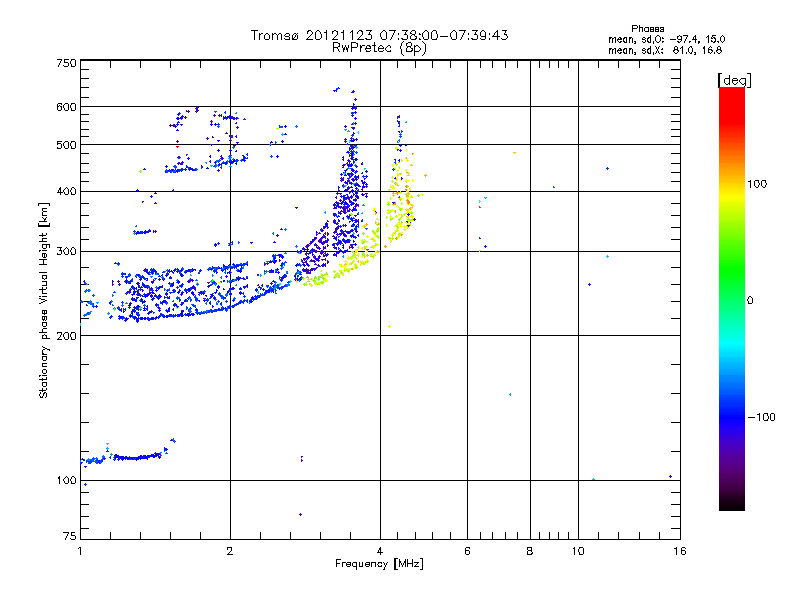Click the '1' frequency axis tick label

tap(80, 551)
